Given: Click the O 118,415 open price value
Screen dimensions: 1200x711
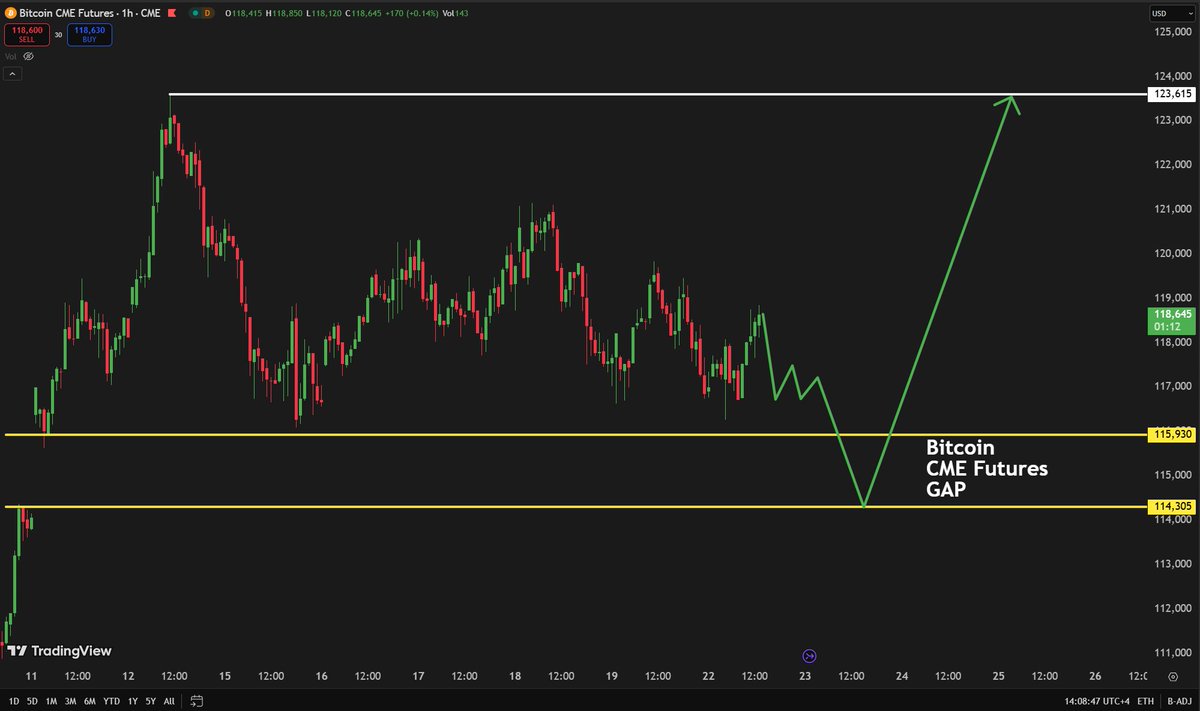Looking at the screenshot, I should [241, 12].
